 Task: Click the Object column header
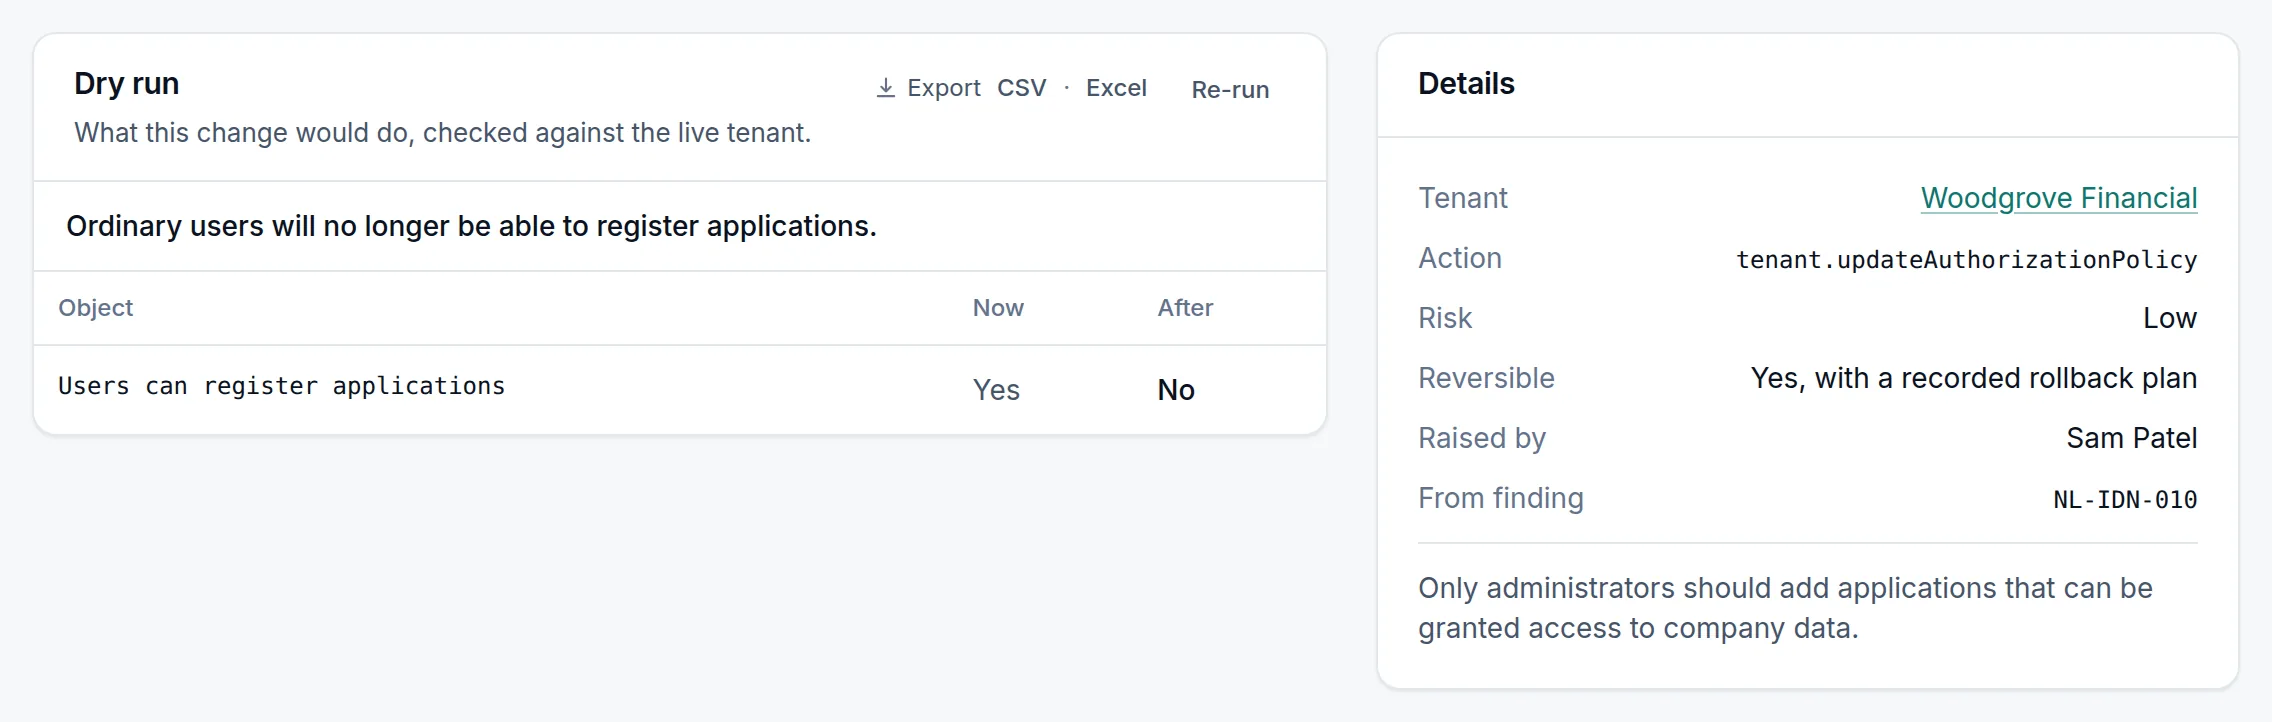95,308
